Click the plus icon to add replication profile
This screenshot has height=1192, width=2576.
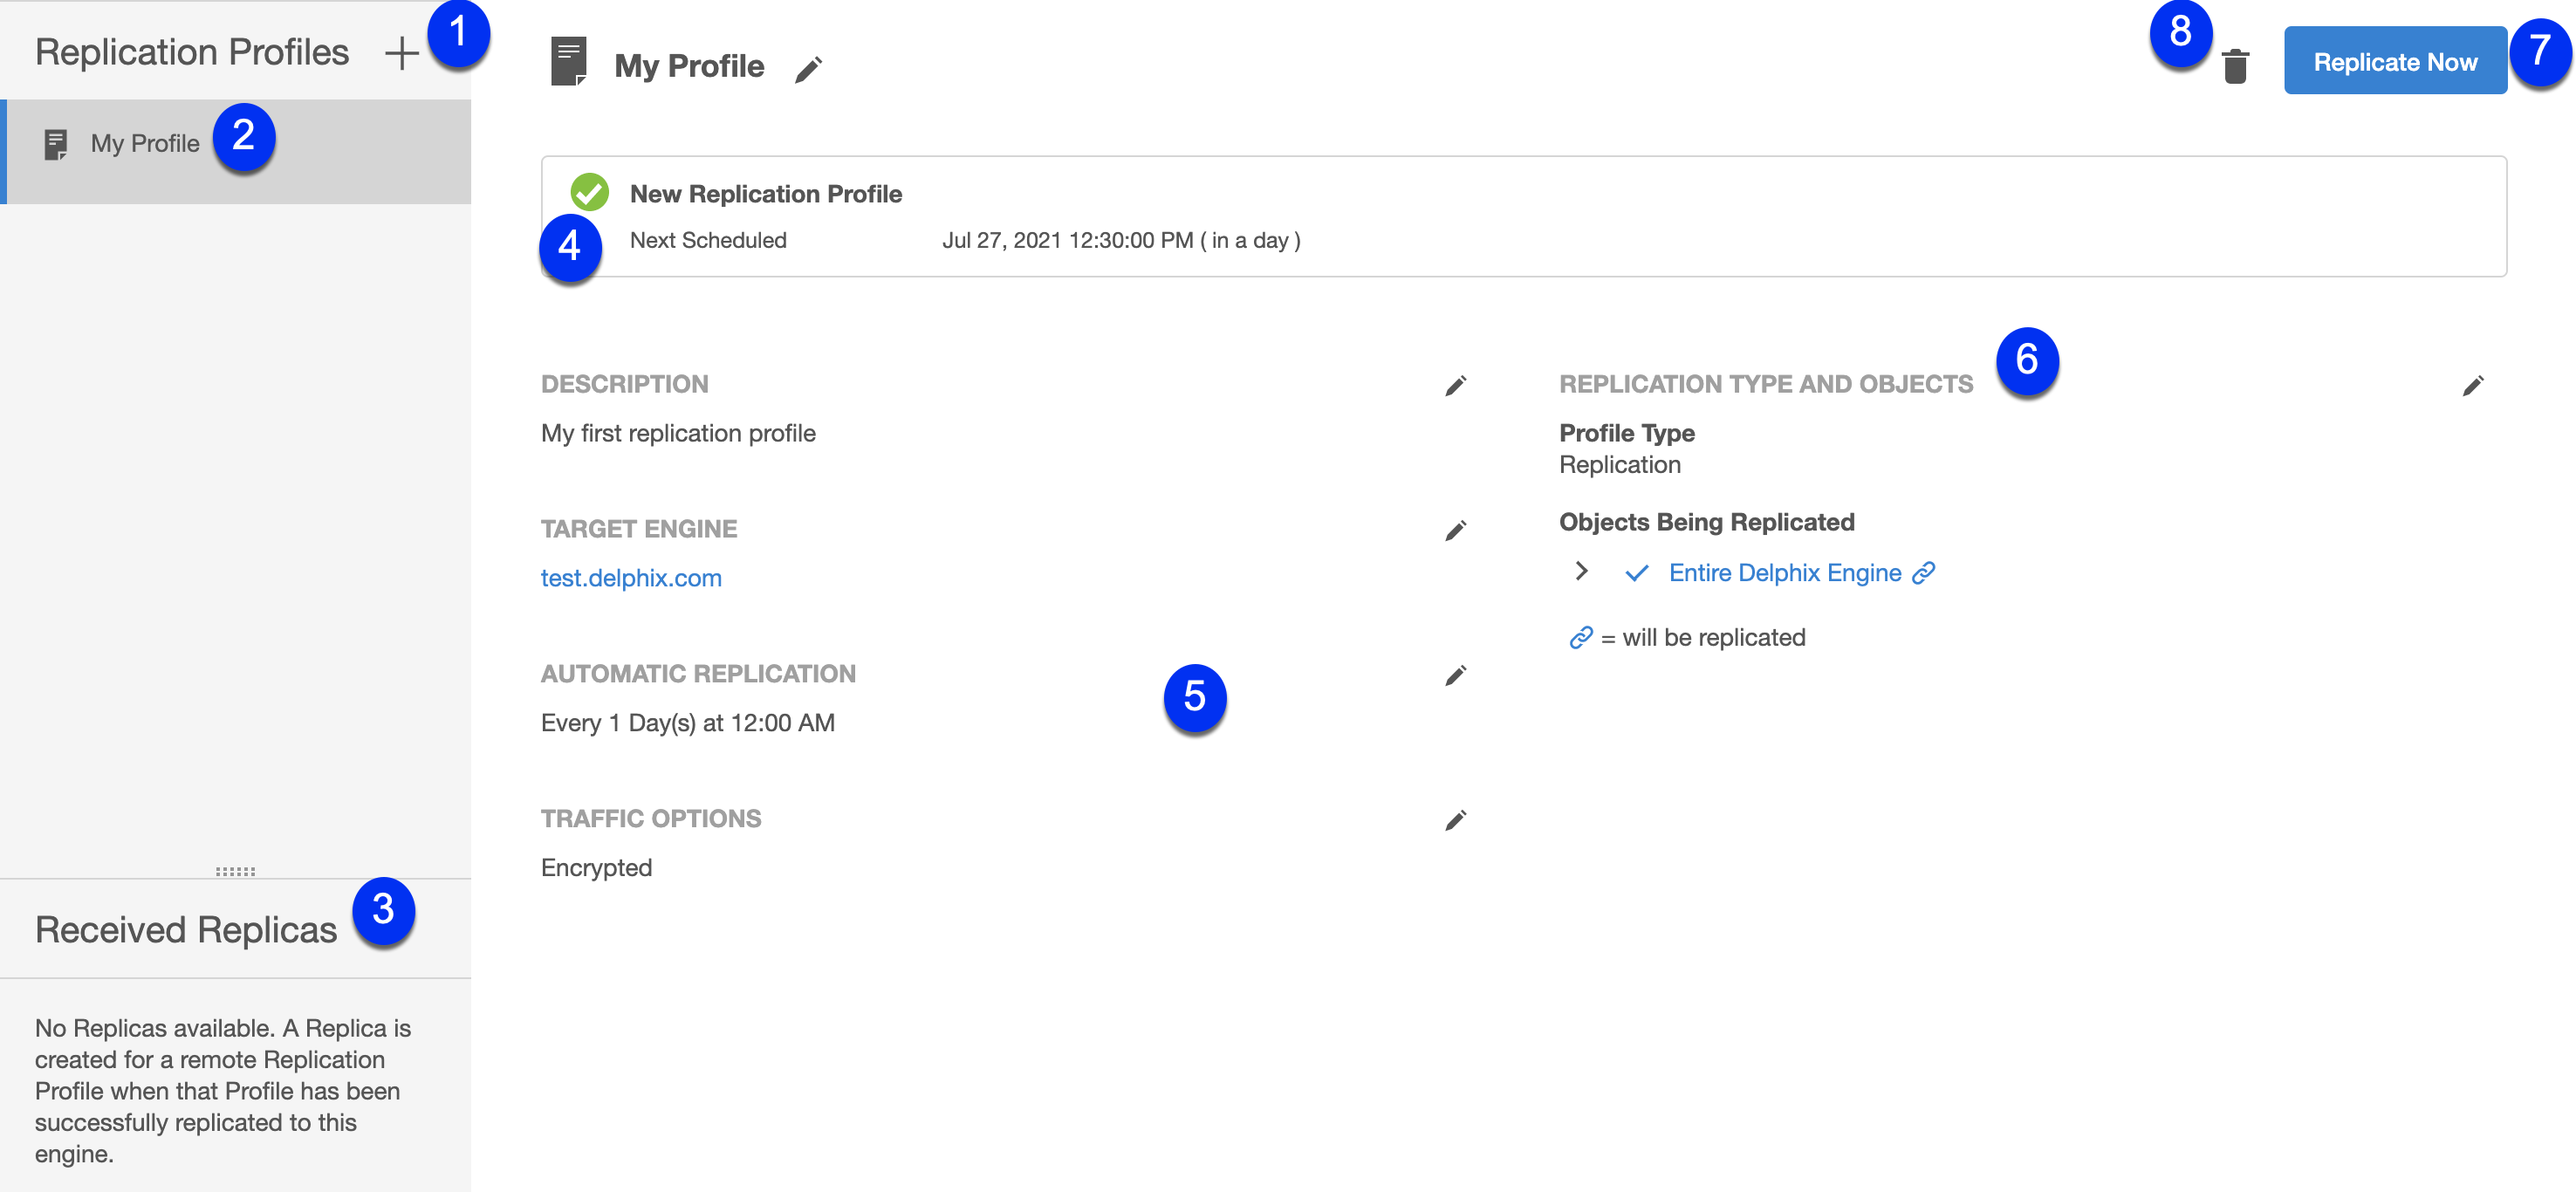coord(401,54)
